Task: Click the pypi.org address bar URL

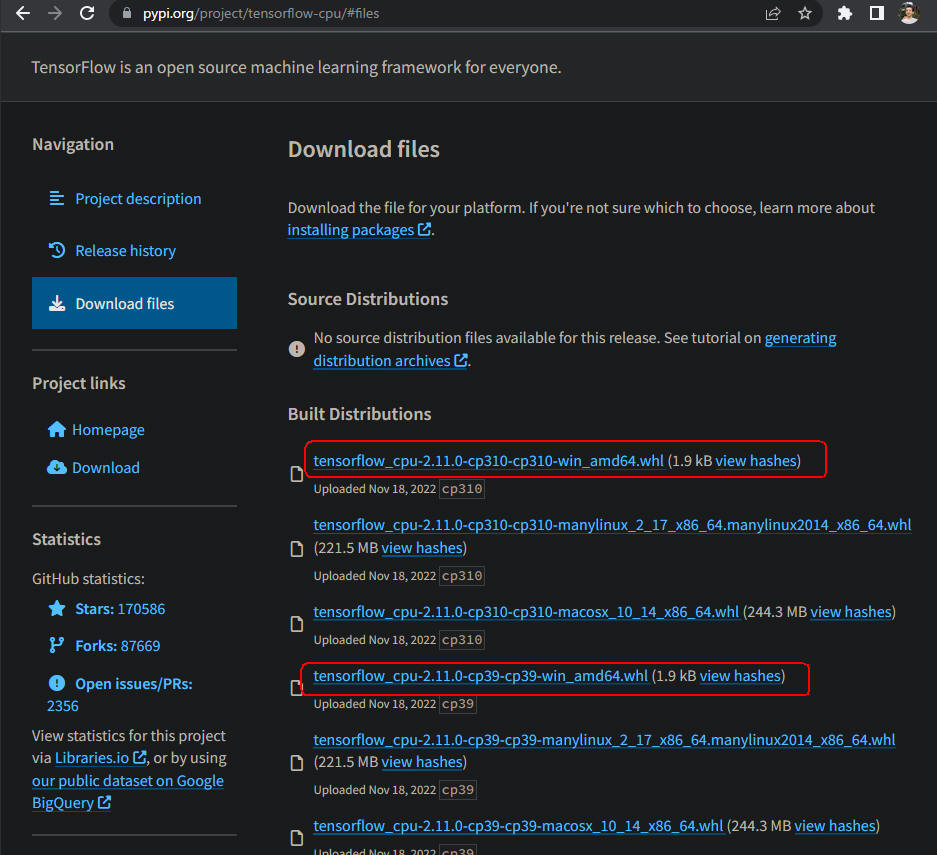Action: coord(261,13)
